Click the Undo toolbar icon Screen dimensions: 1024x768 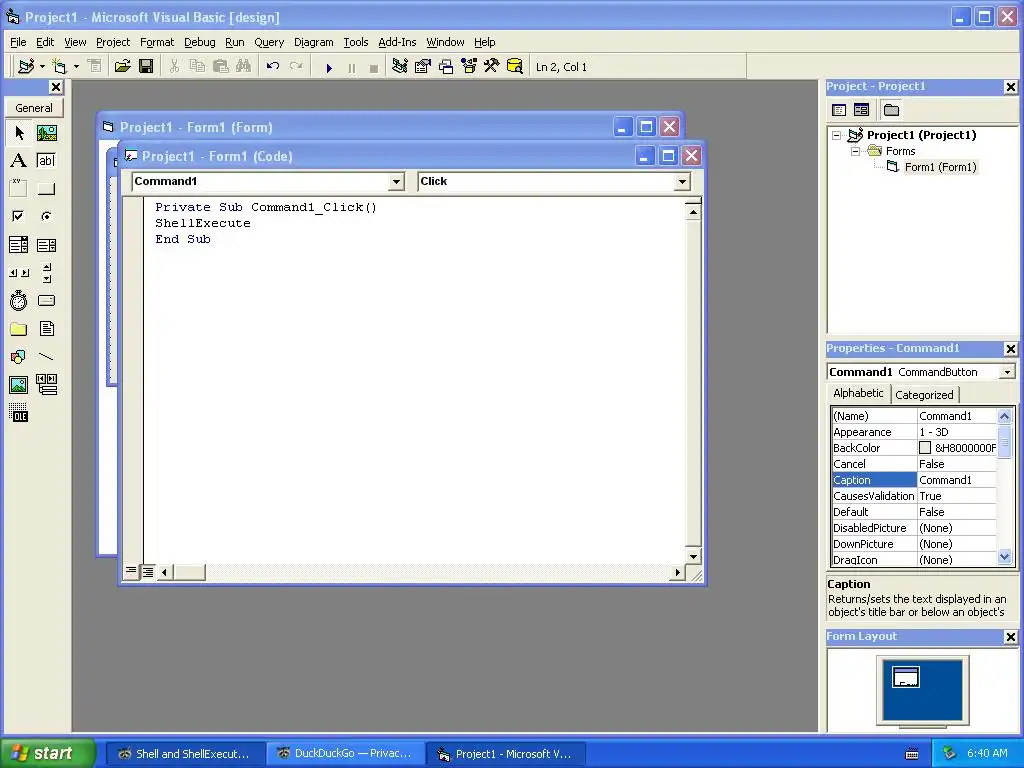pos(273,67)
